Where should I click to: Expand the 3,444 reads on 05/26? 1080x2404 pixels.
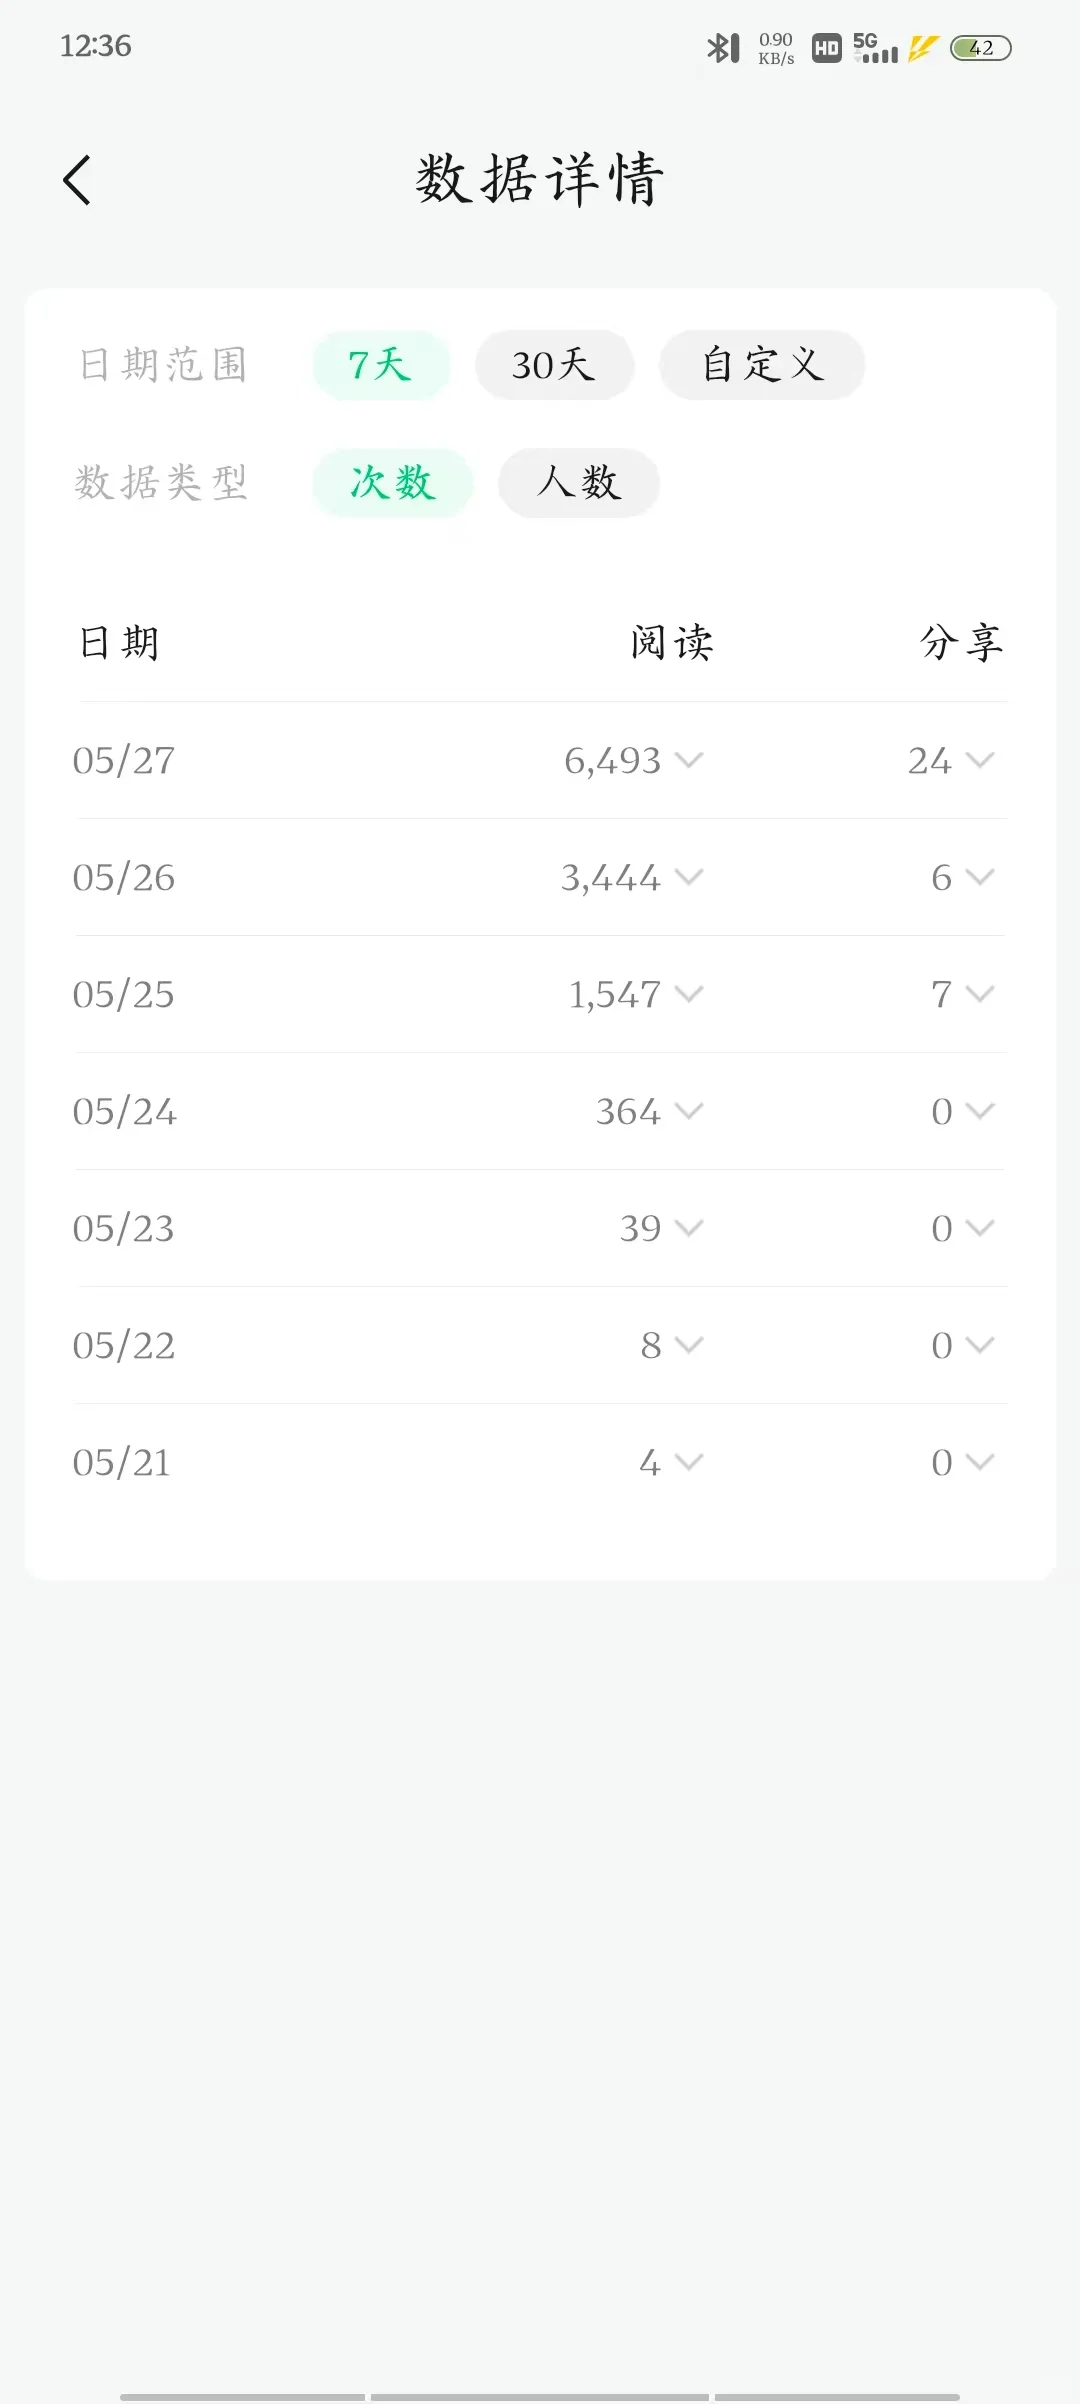click(633, 877)
